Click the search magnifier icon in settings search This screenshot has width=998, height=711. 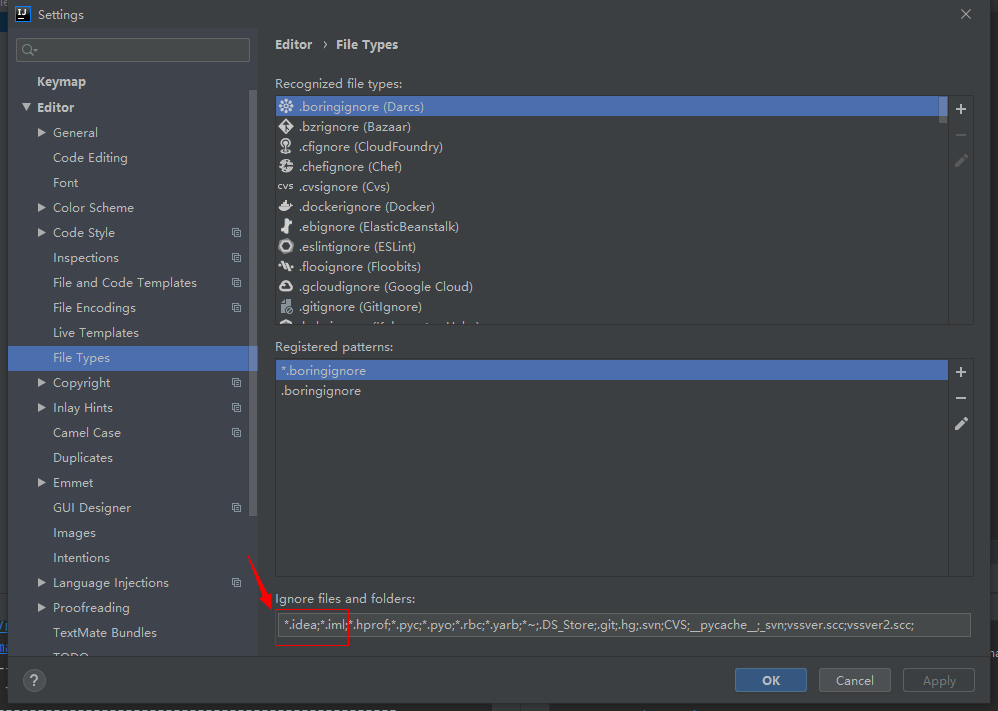coord(29,50)
